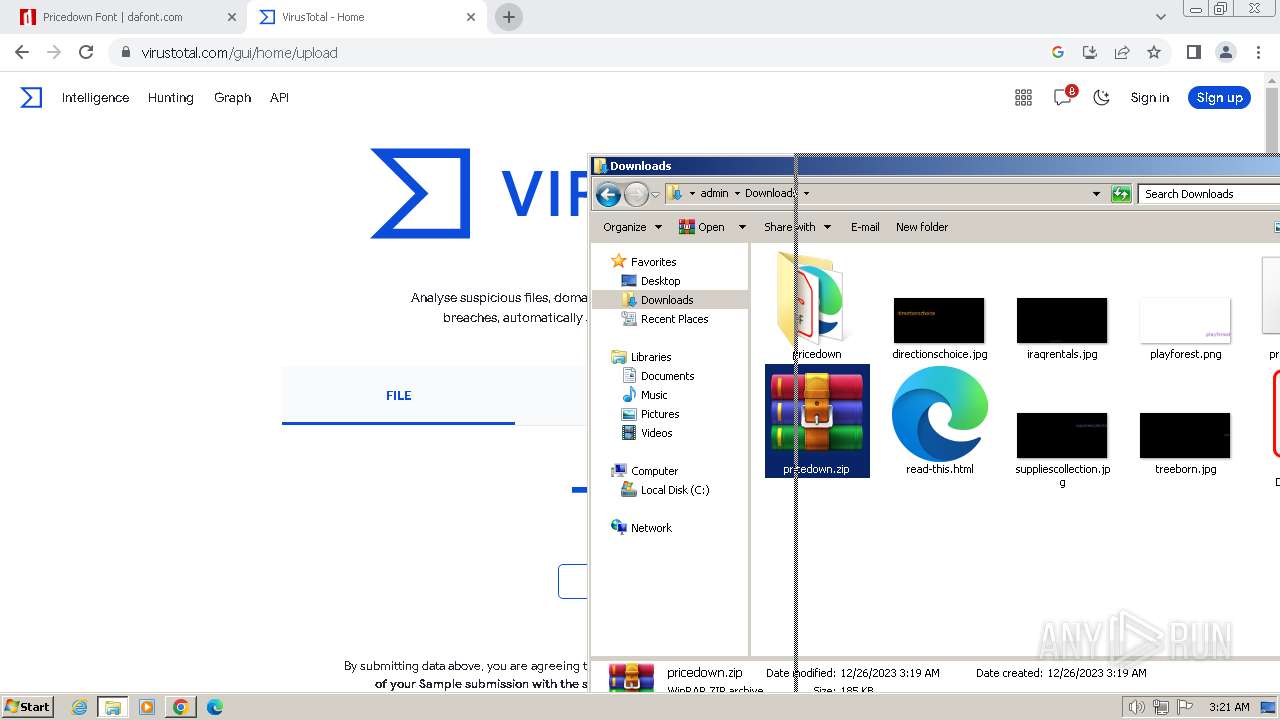Open Hunting menu on VirusTotal
The height and width of the screenshot is (720, 1280).
tap(170, 97)
